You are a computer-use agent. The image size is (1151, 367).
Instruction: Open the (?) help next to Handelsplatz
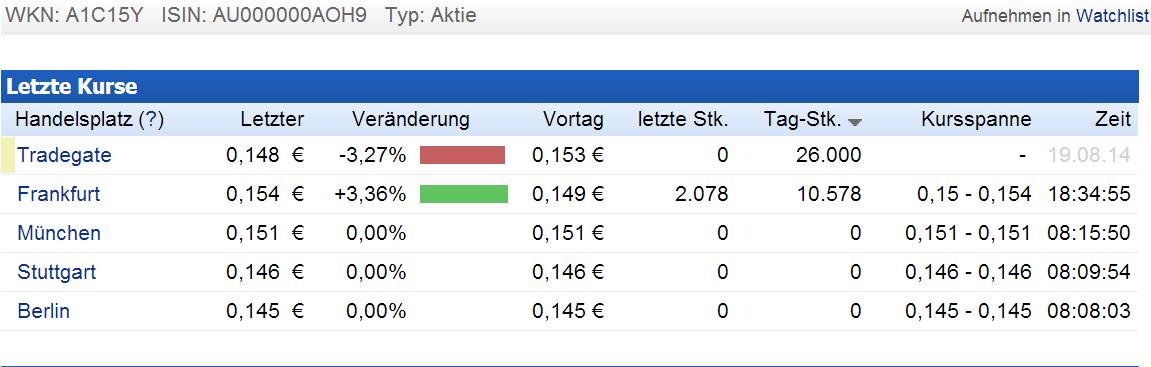point(151,120)
